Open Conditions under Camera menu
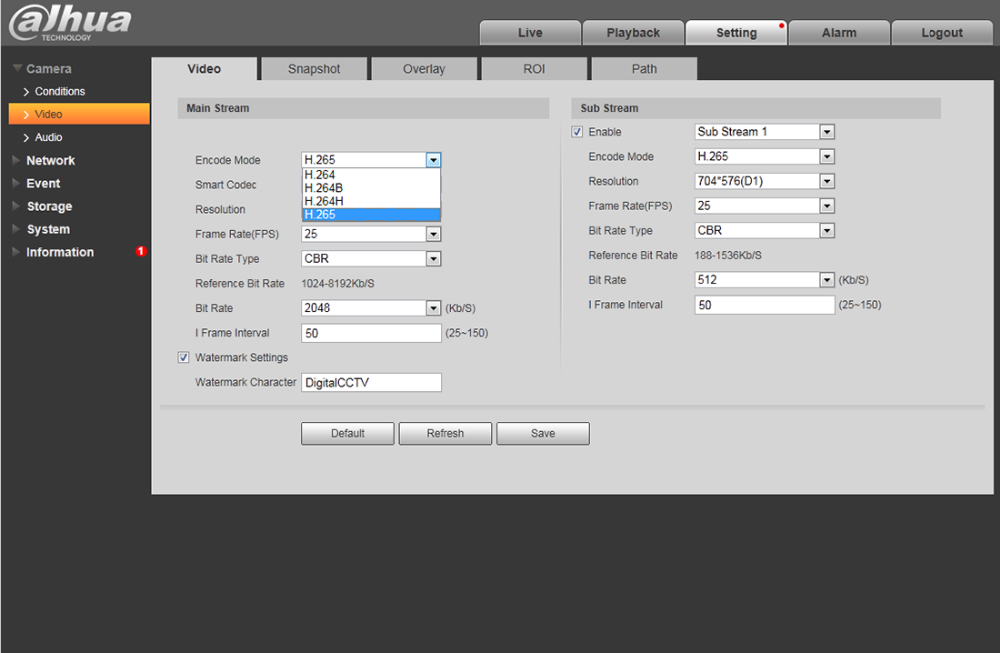The width and height of the screenshot is (1000, 653). click(x=60, y=92)
